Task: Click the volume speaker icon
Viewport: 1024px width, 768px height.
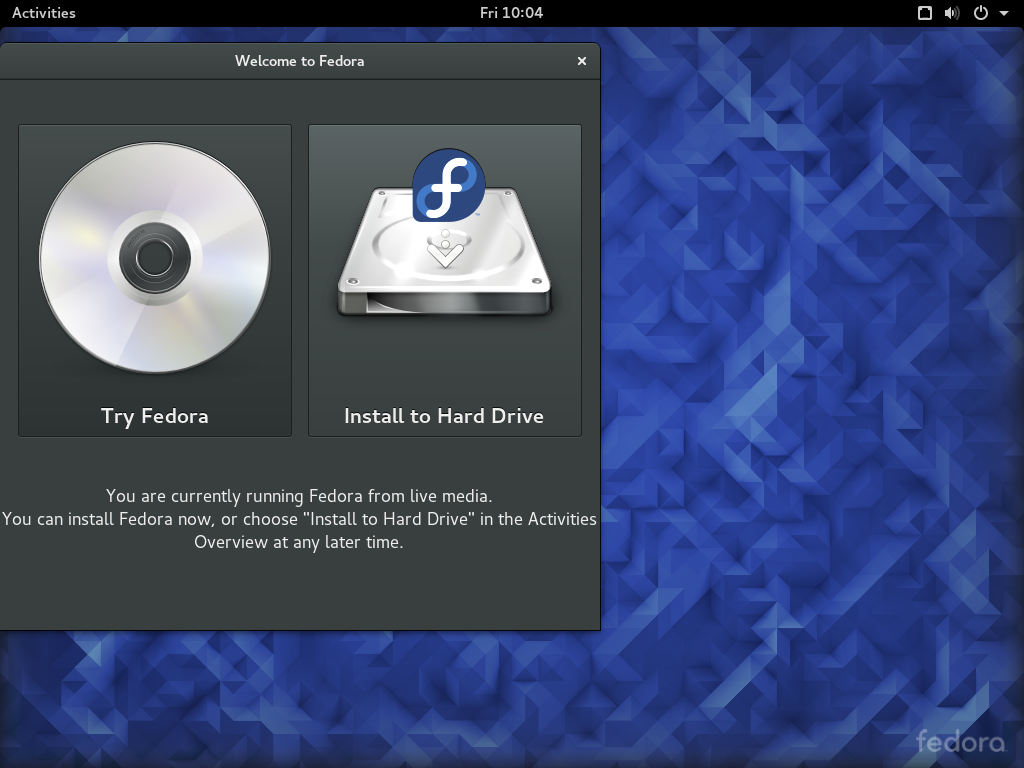Action: click(952, 13)
